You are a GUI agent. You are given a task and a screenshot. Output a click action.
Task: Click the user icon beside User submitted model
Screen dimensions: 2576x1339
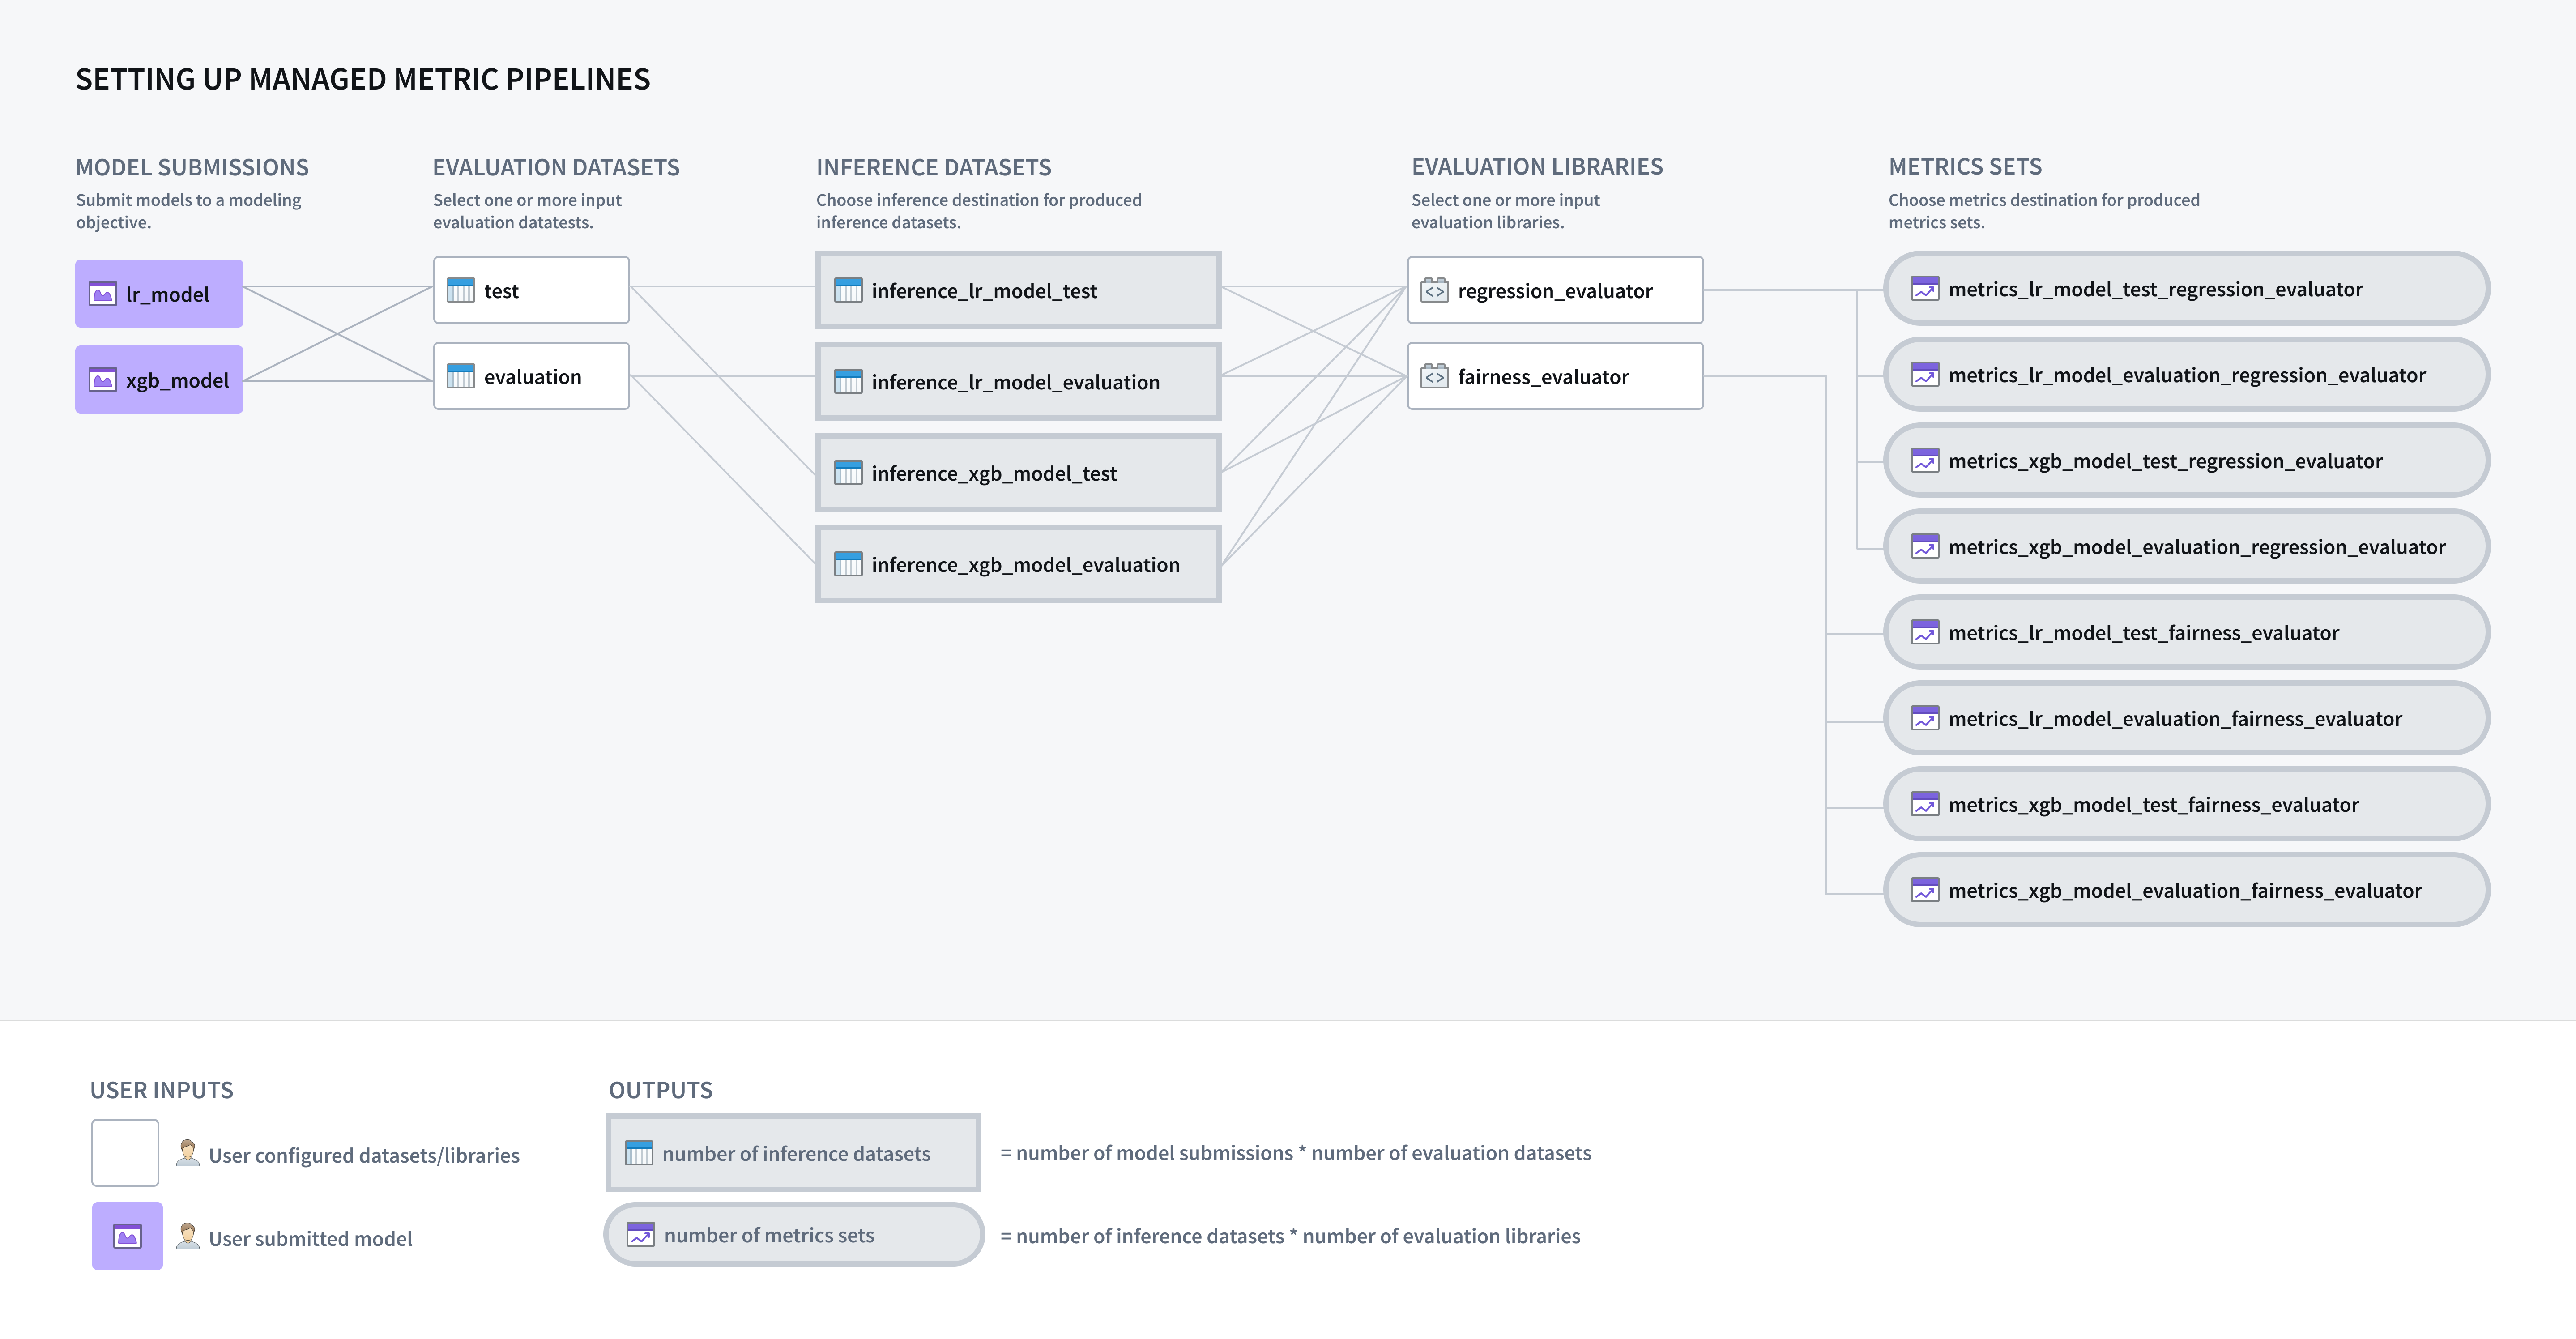point(187,1237)
